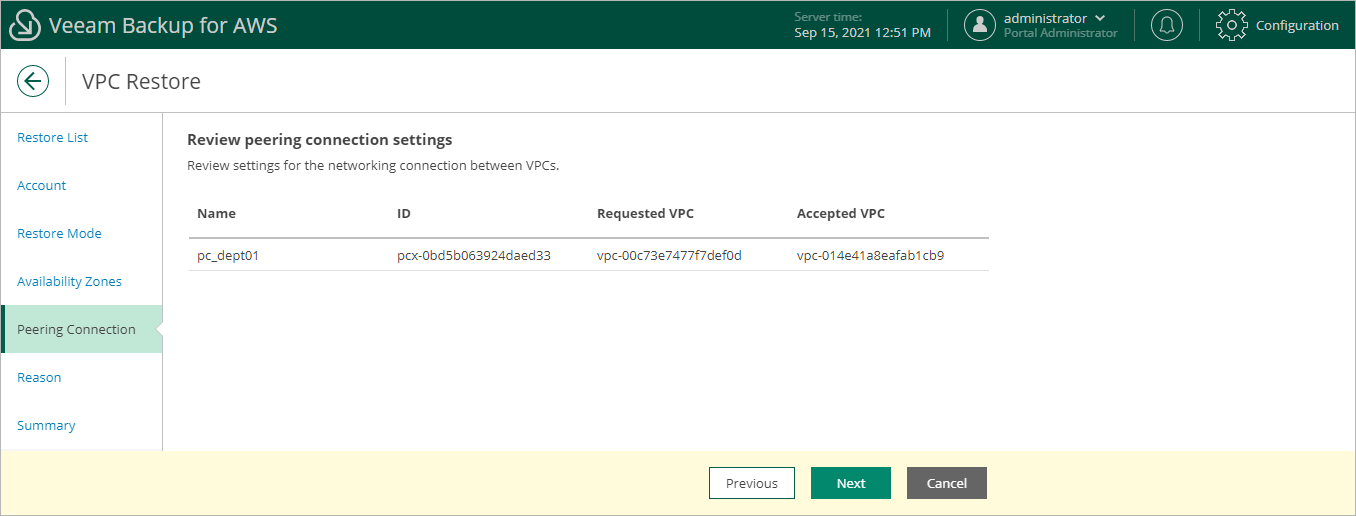Expand the administrator account dropdown arrow

pos(1101,18)
